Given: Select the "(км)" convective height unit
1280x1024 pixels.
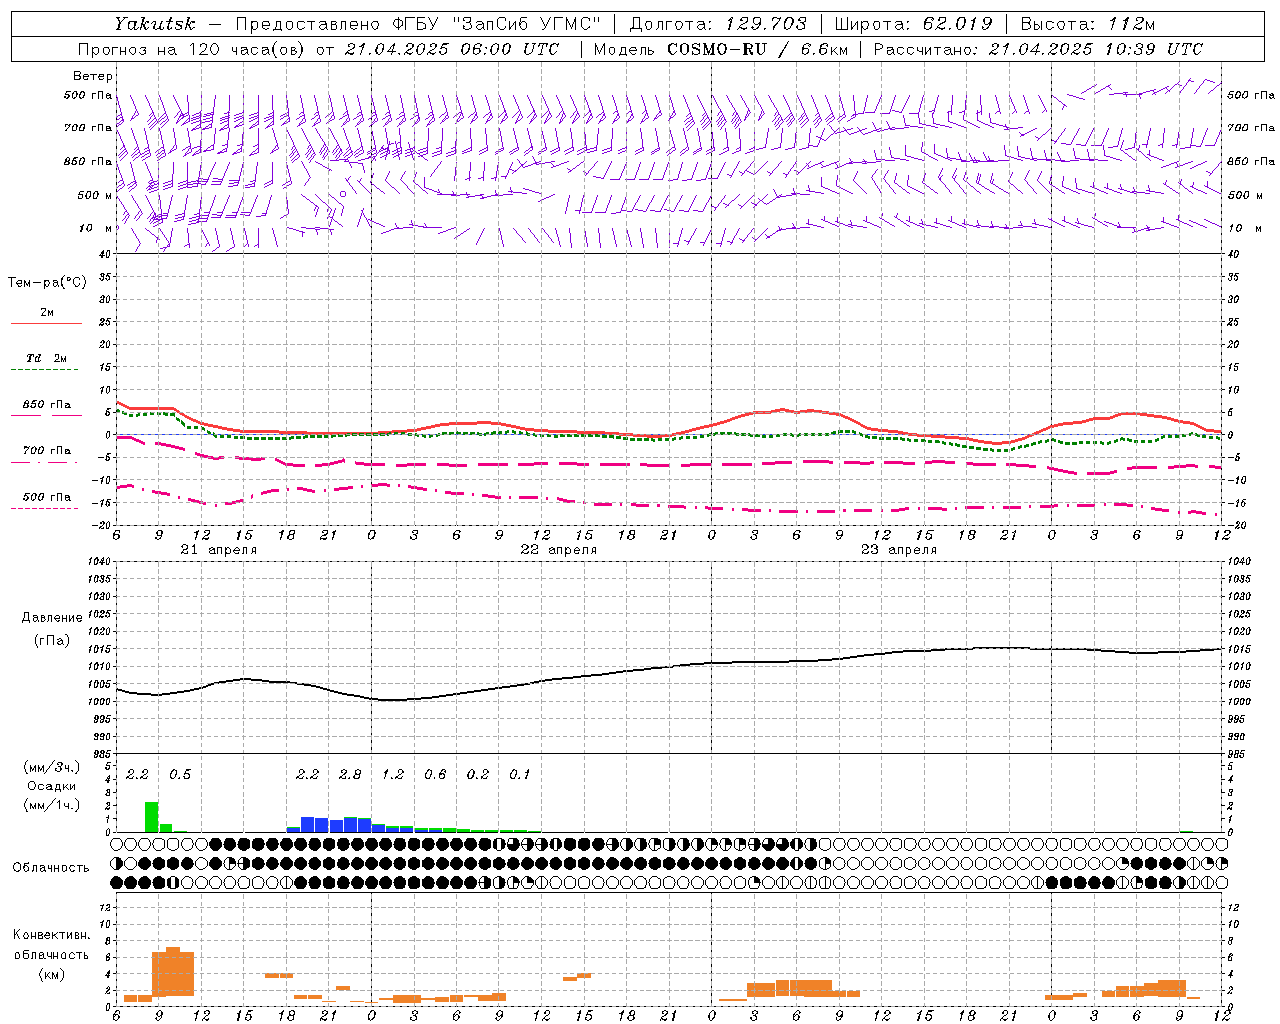Looking at the screenshot, I should coord(51,974).
